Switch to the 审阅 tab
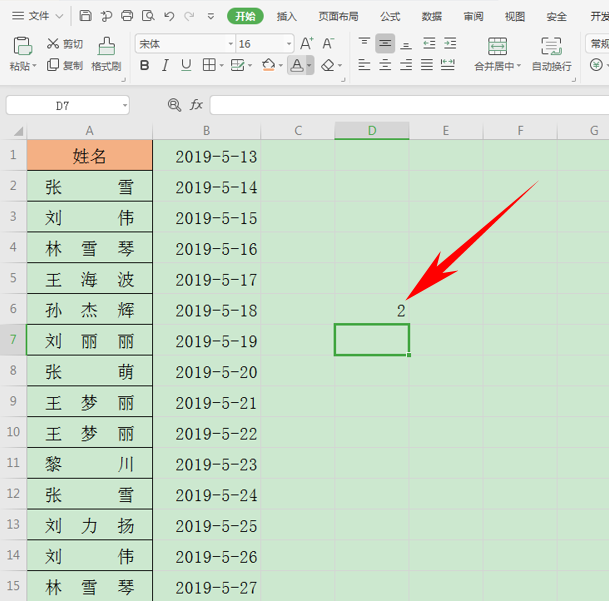 tap(473, 16)
